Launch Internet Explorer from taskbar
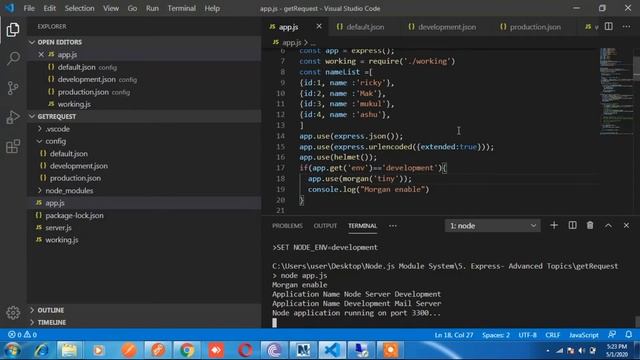 coord(41,350)
